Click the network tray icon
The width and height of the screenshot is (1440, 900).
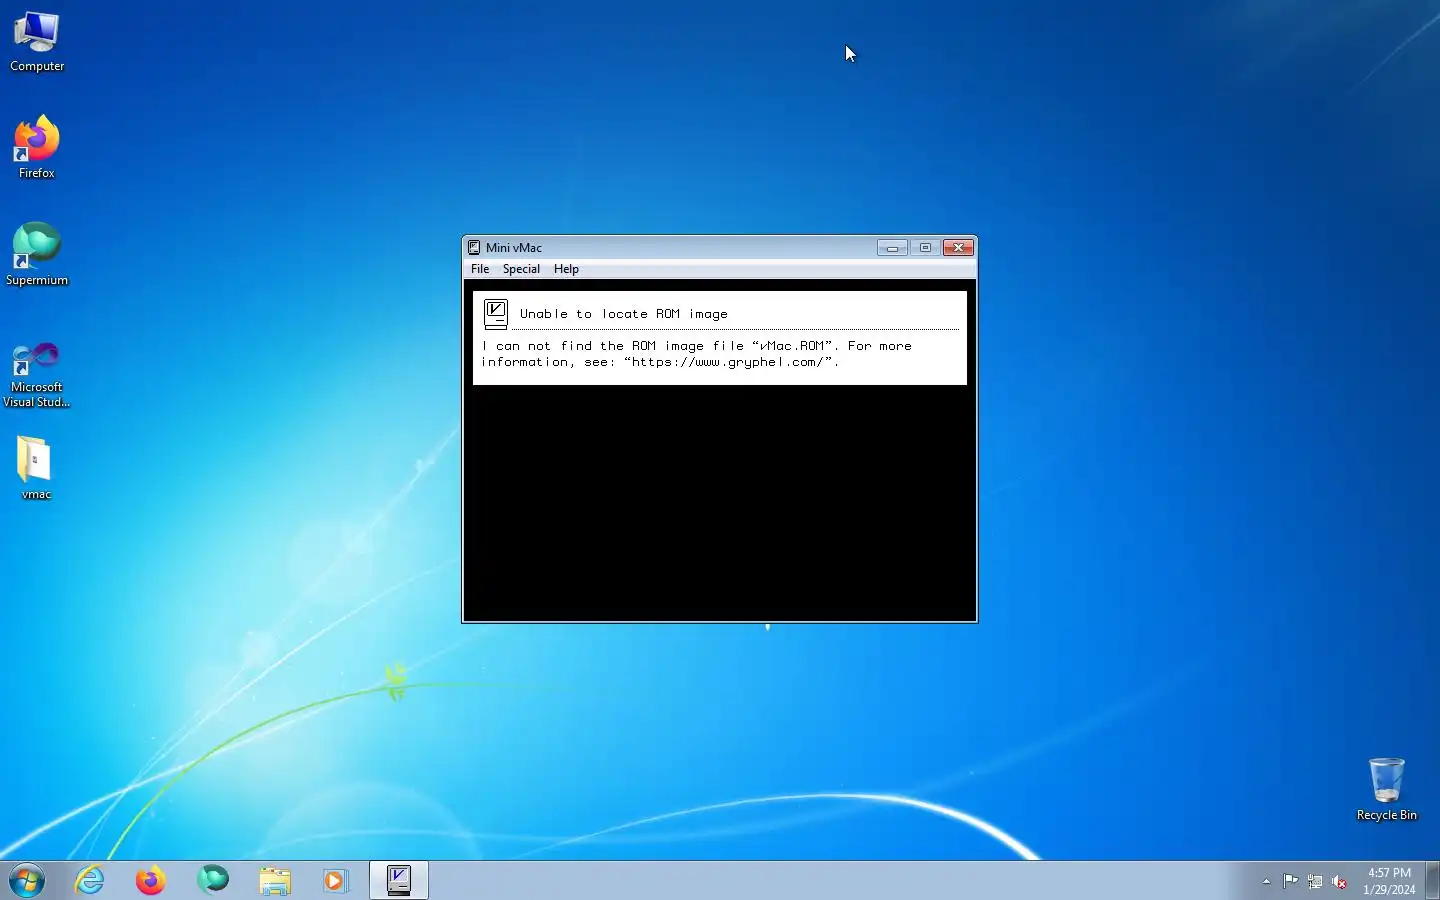1315,881
